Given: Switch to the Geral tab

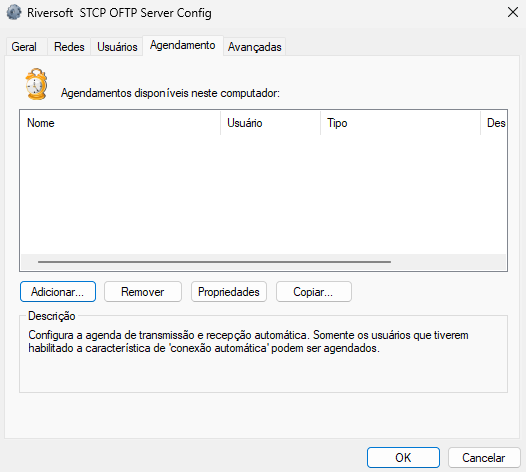Looking at the screenshot, I should pos(24,47).
